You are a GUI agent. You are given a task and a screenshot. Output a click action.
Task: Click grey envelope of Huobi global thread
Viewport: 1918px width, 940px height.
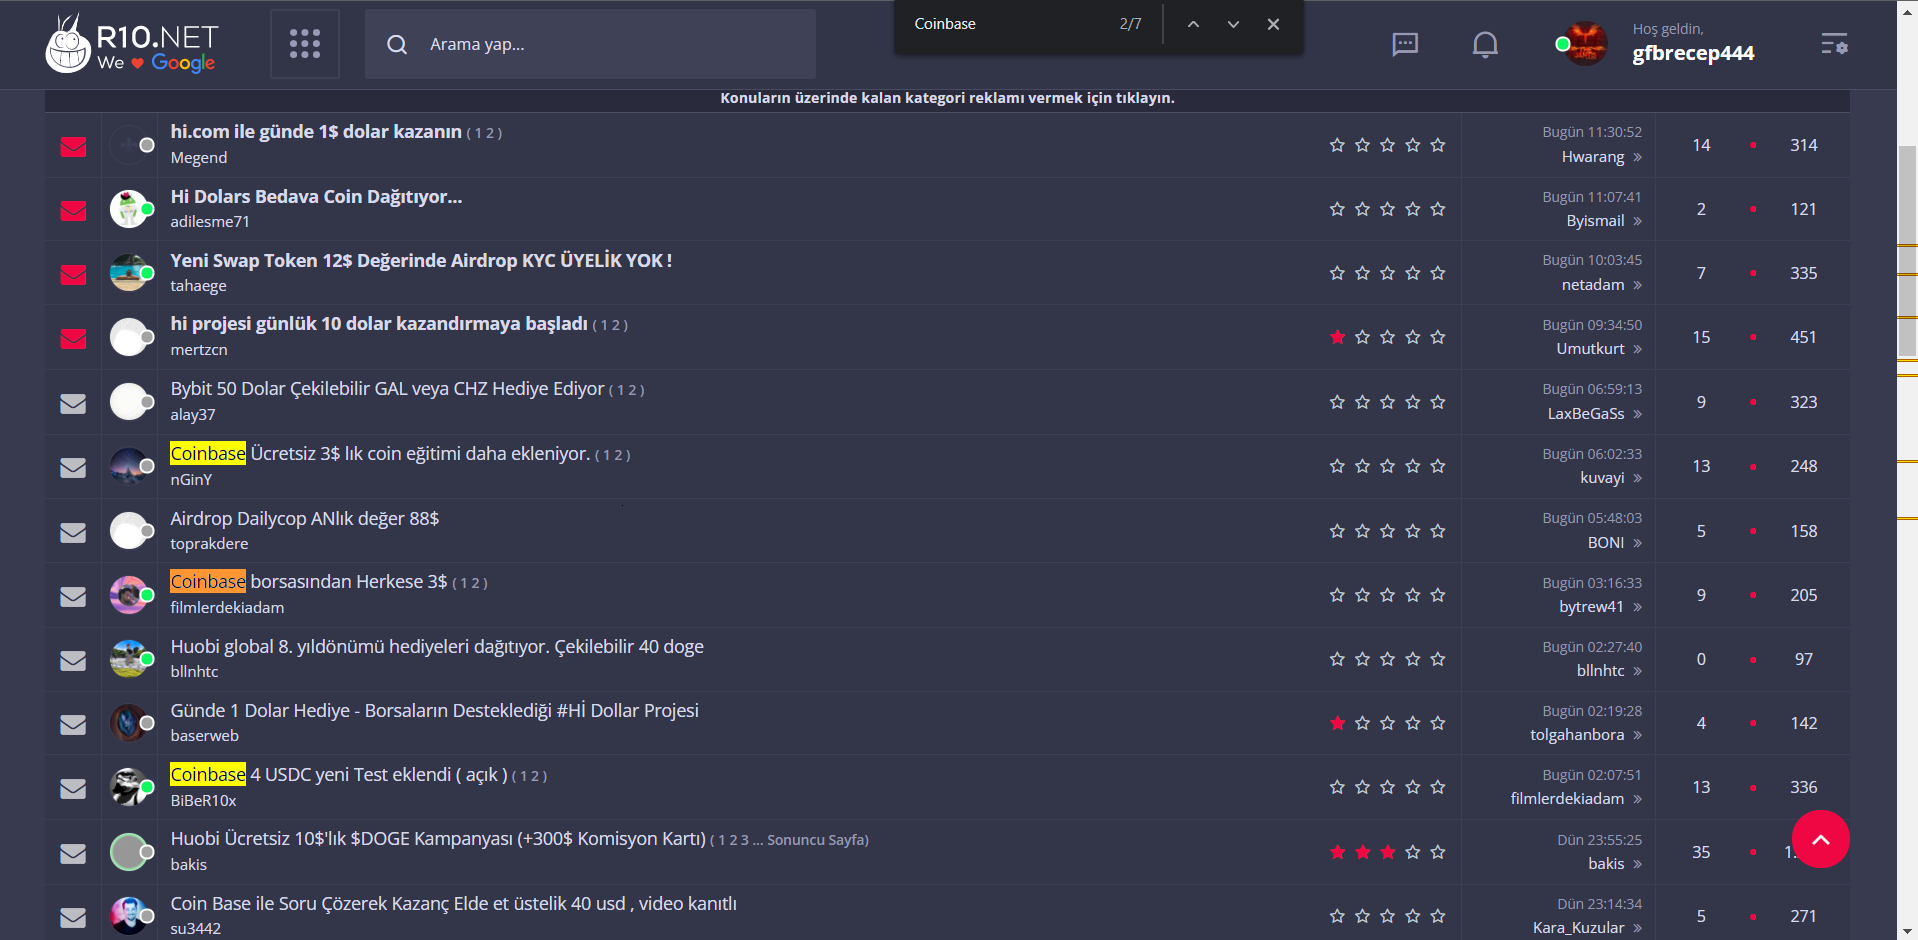tap(73, 661)
